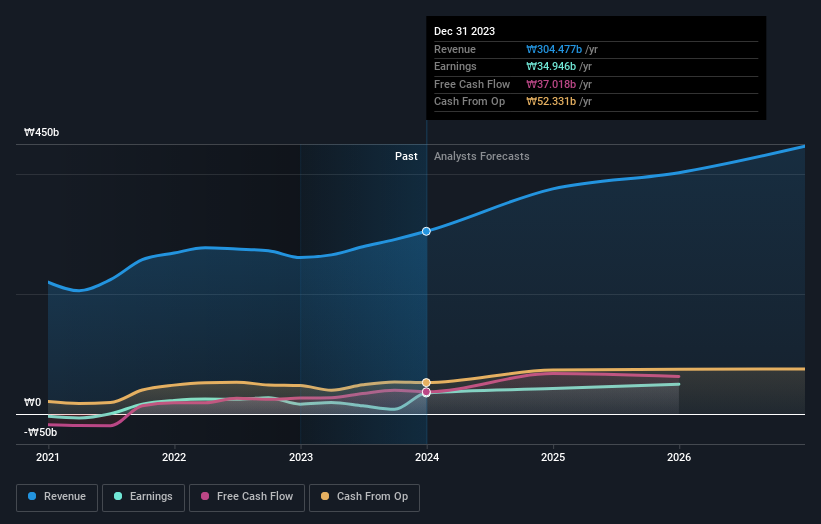The height and width of the screenshot is (524, 821).
Task: Select the 2024 x-axis label
Action: coord(427,458)
